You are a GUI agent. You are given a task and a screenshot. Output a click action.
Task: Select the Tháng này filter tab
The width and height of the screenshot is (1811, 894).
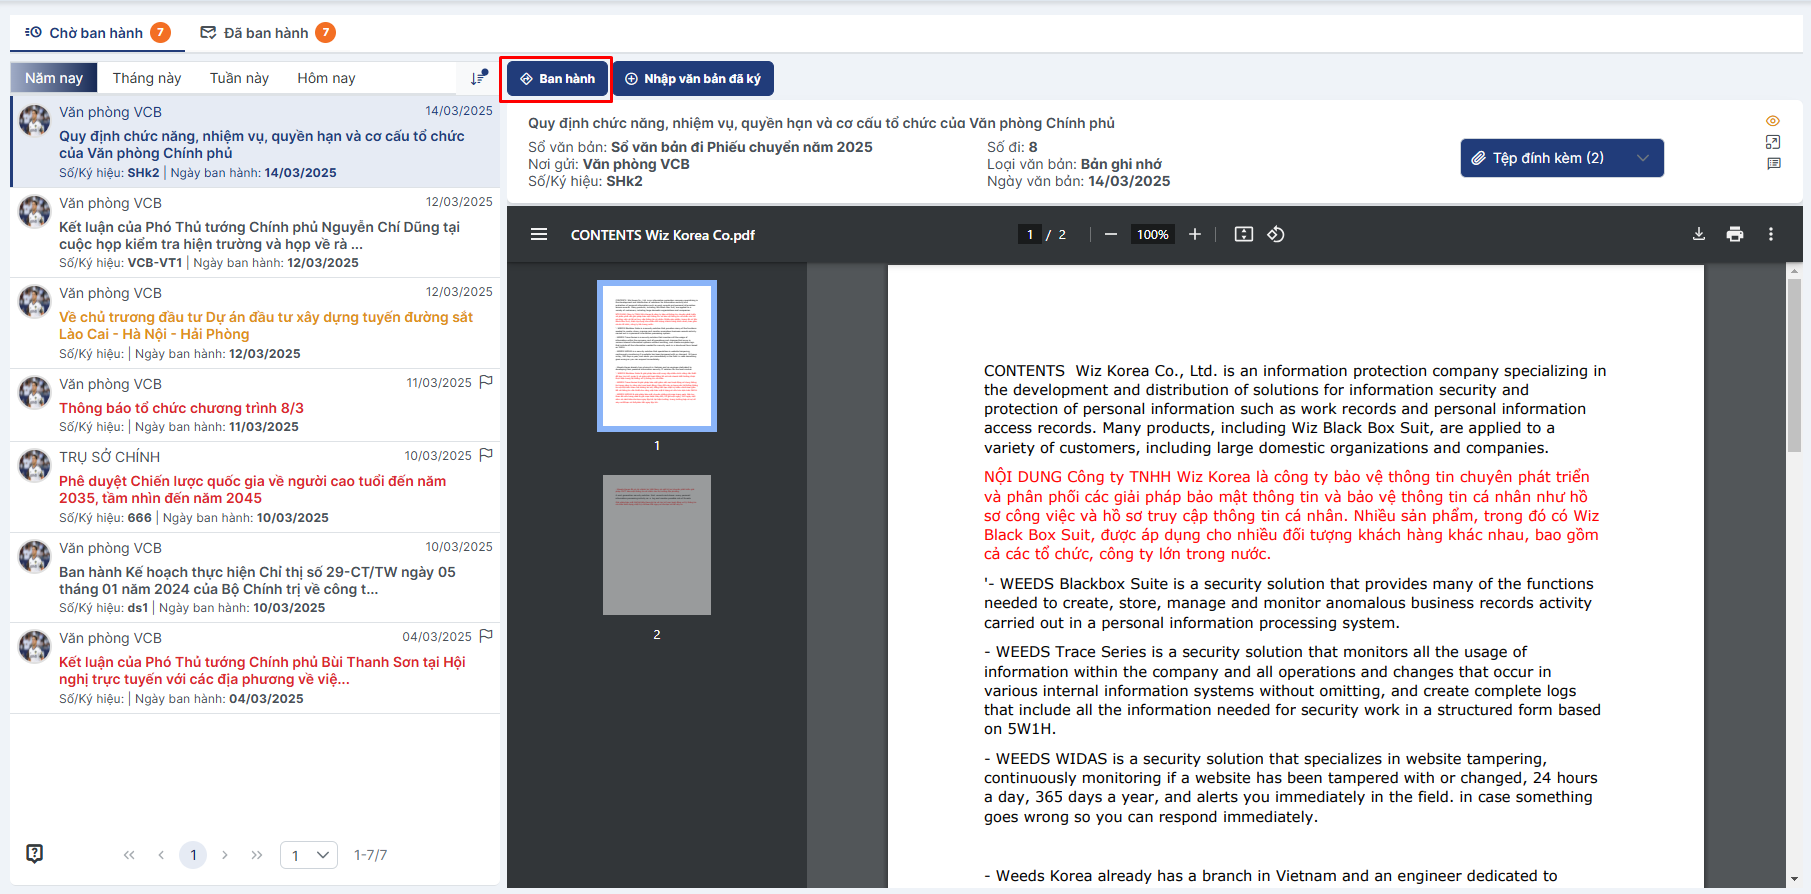coord(147,78)
